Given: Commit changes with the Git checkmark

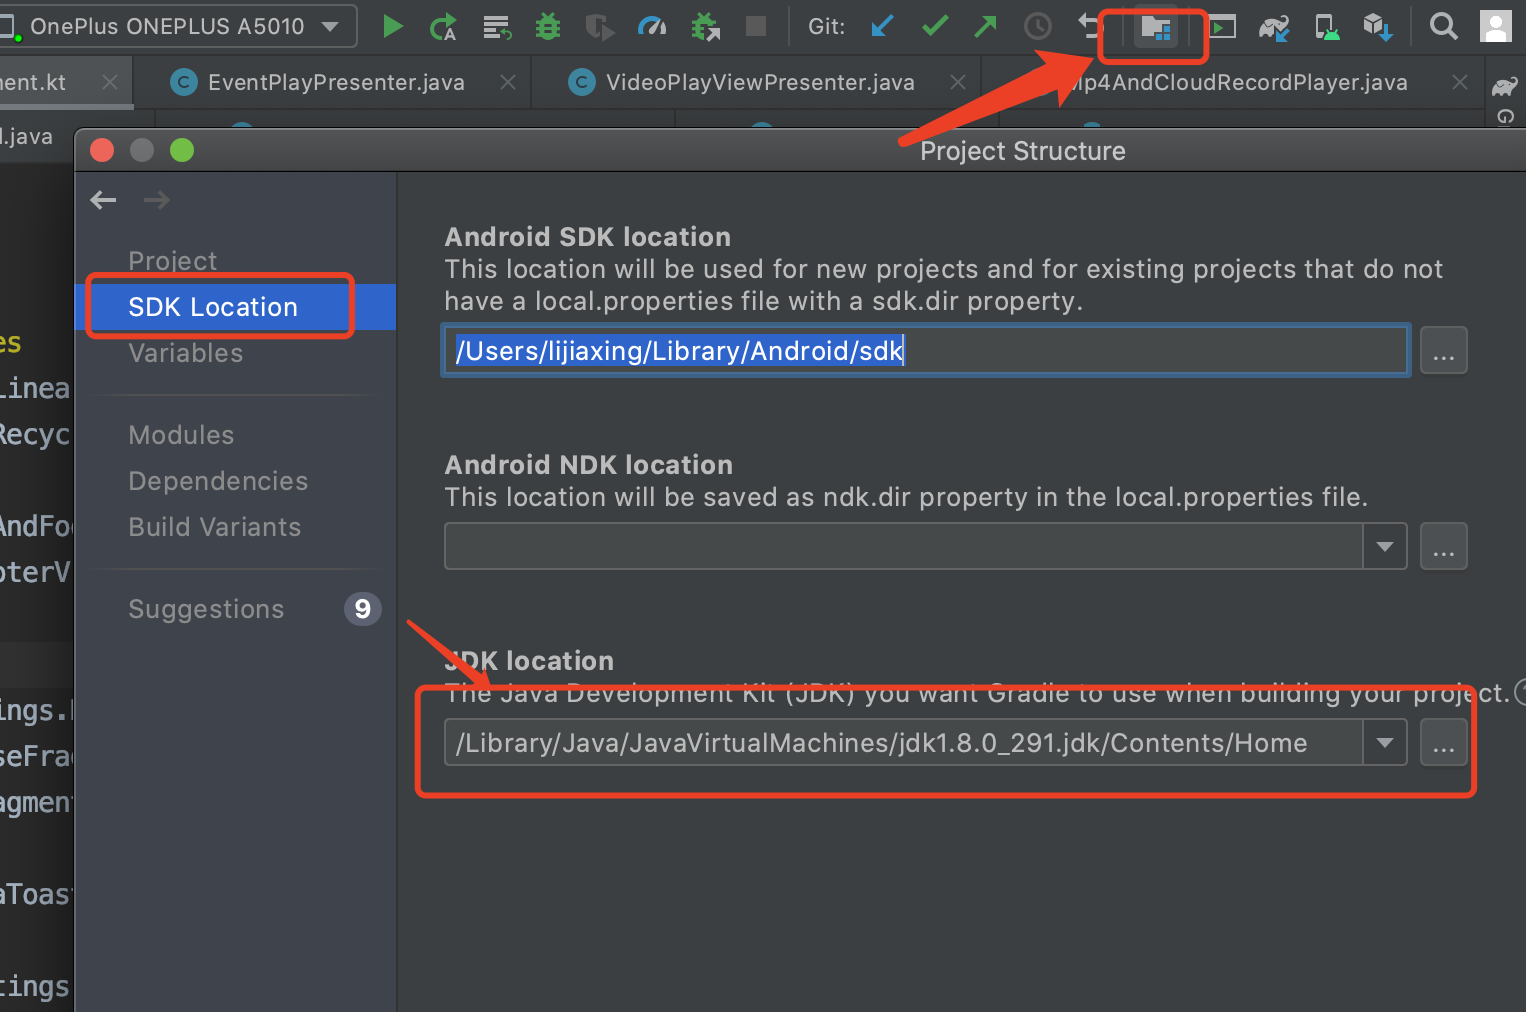Looking at the screenshot, I should point(933,26).
